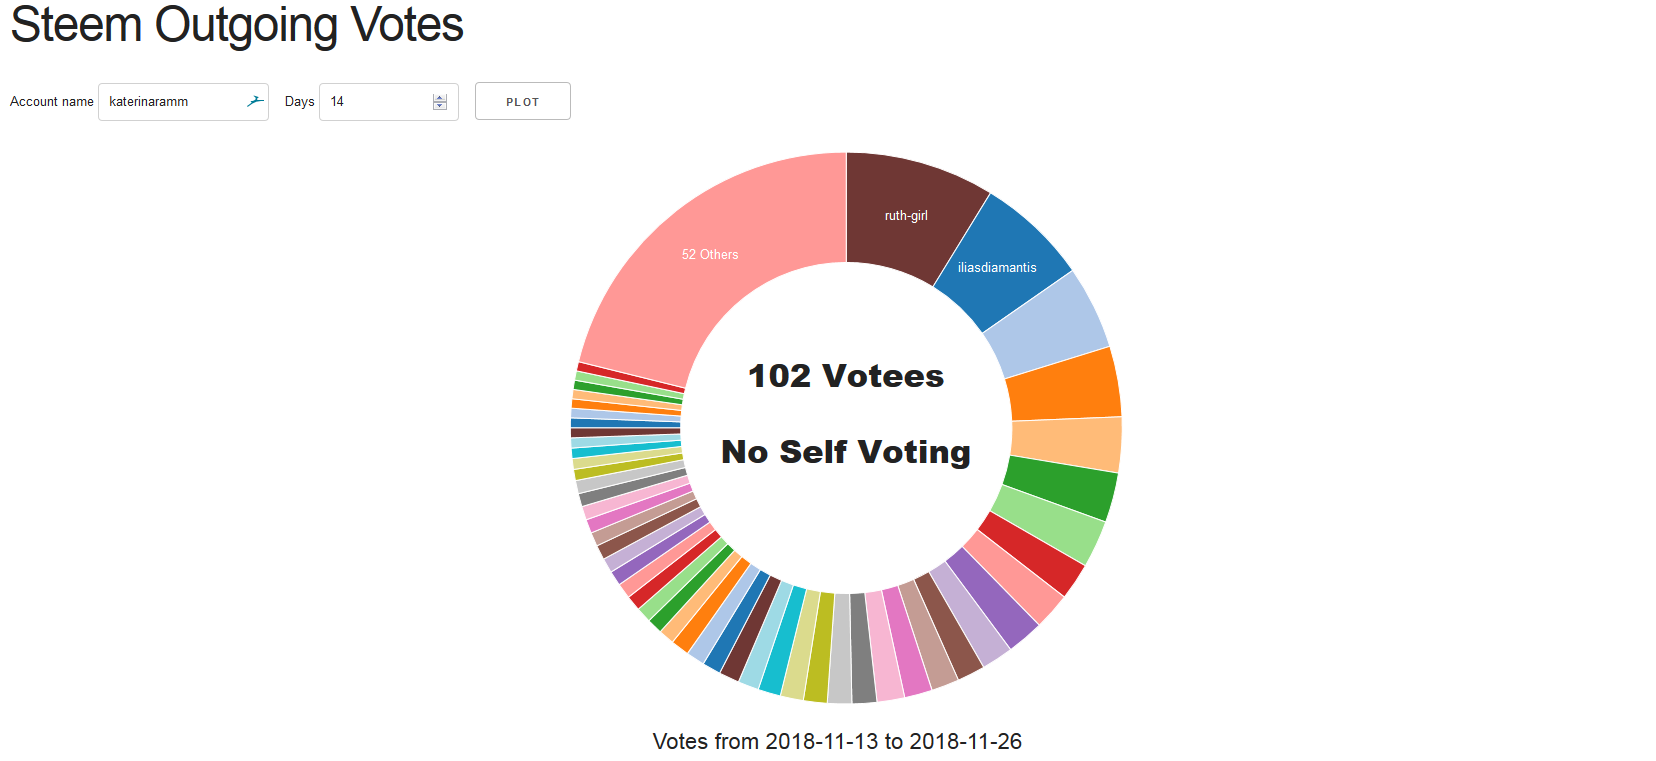Click the votes date range caption
1656x761 pixels.
(837, 741)
